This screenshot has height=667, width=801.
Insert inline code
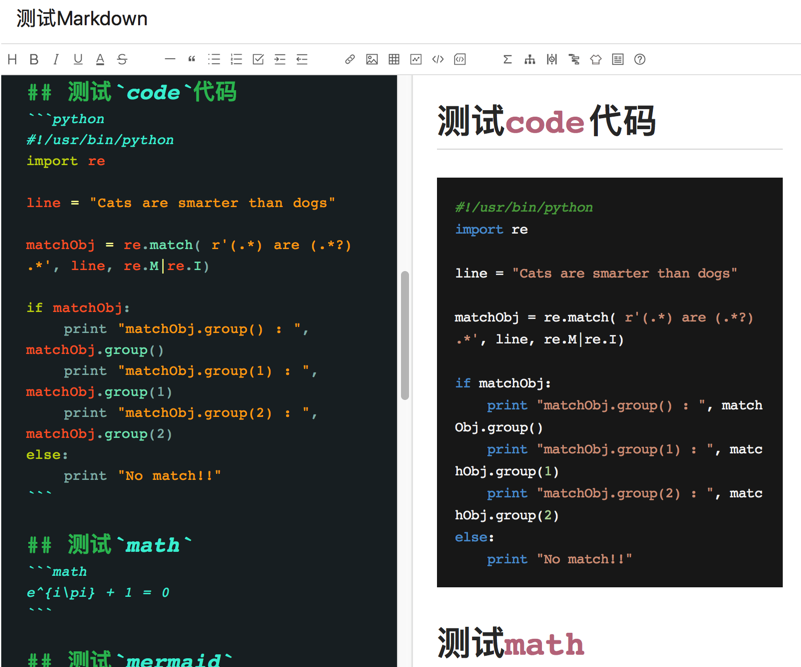point(438,59)
